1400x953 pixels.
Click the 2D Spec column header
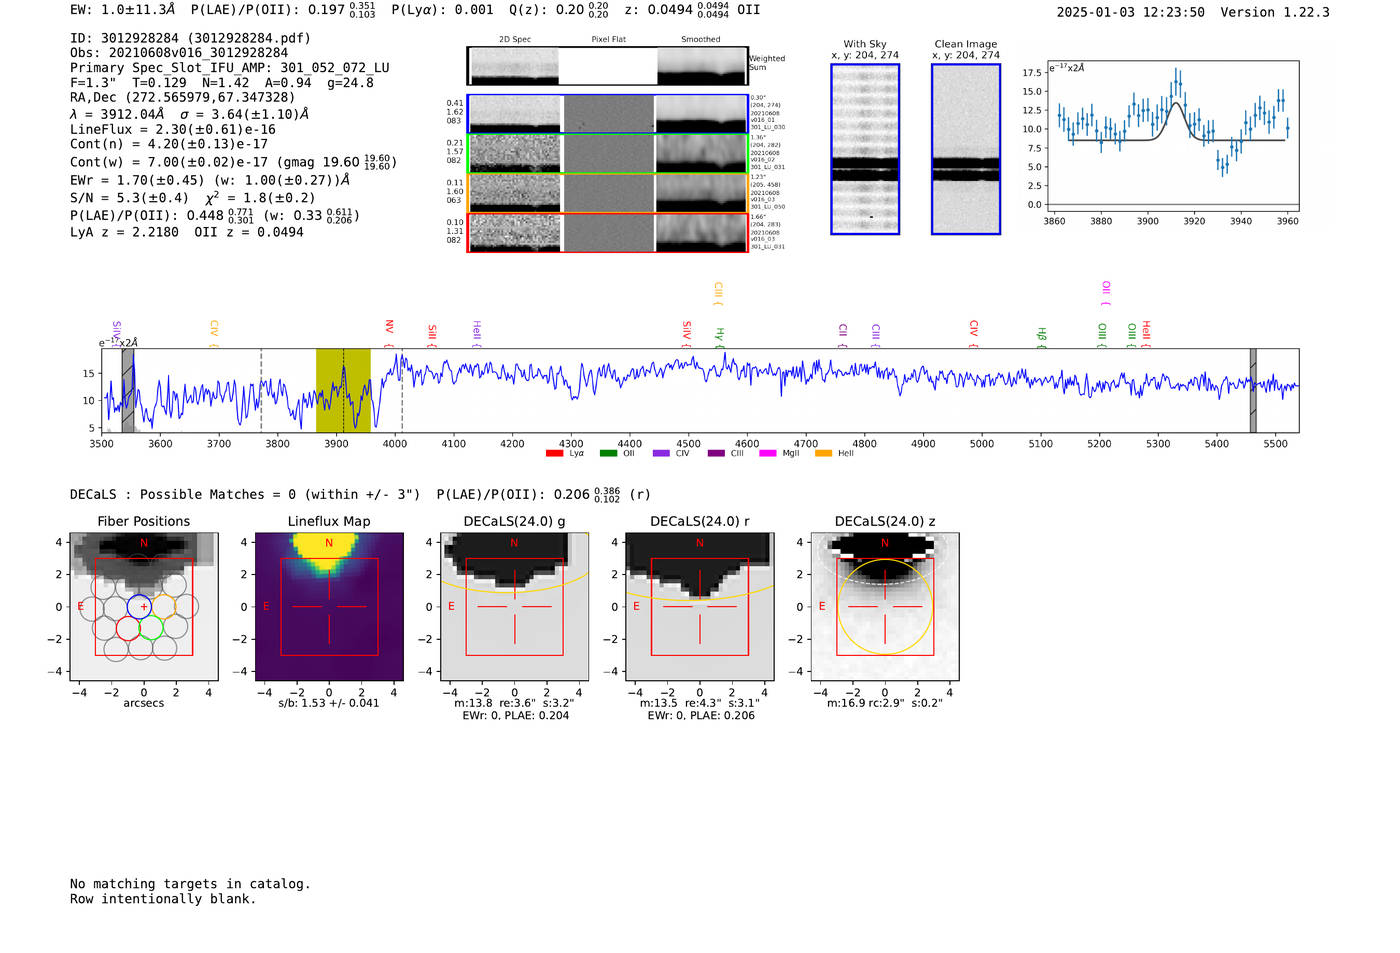[x=515, y=39]
